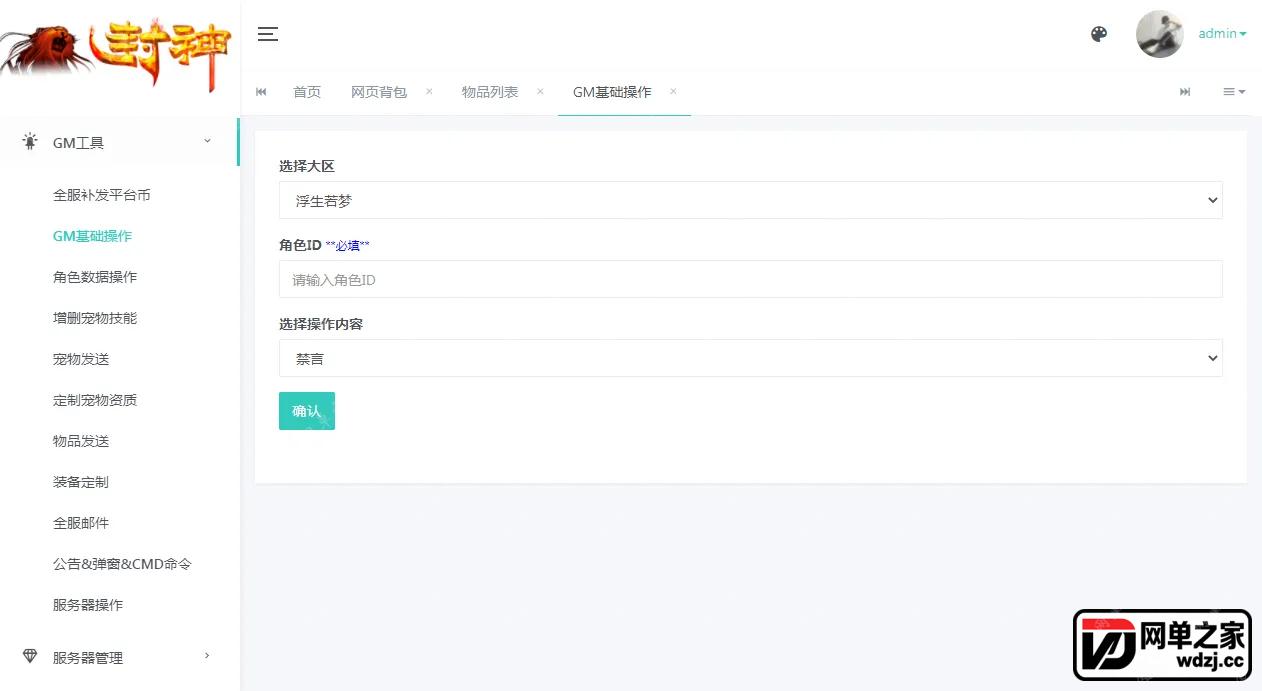Open 宠物发送 in sidebar
The width and height of the screenshot is (1262, 691).
pos(81,359)
